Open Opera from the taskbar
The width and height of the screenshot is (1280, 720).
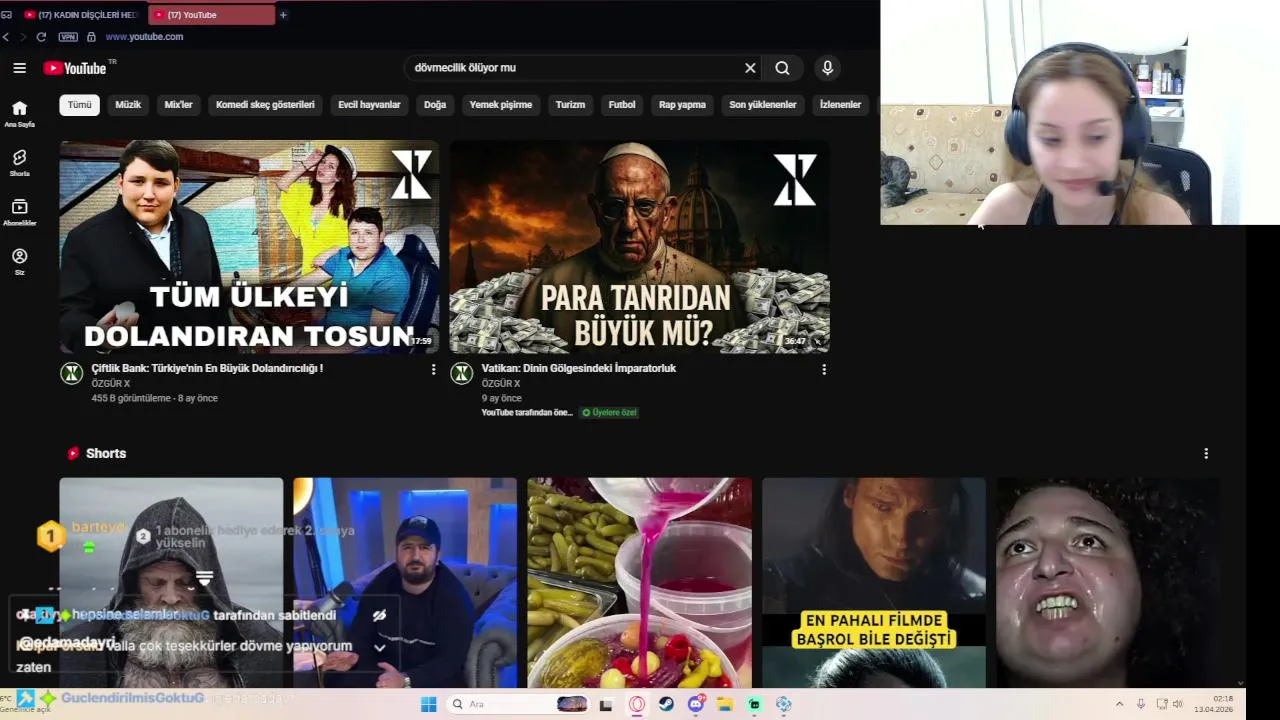click(637, 704)
